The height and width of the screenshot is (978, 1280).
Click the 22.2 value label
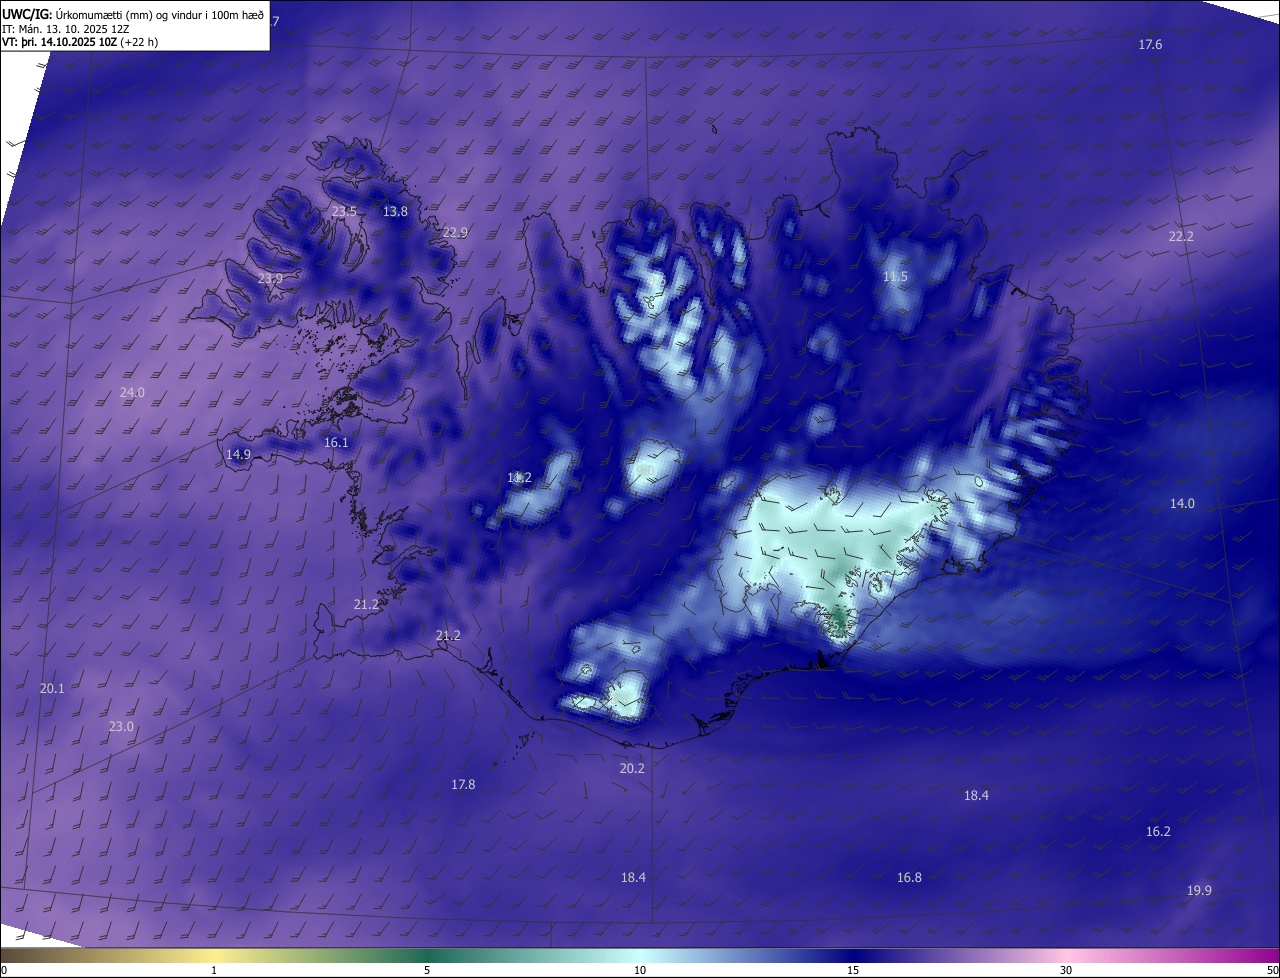click(1181, 236)
